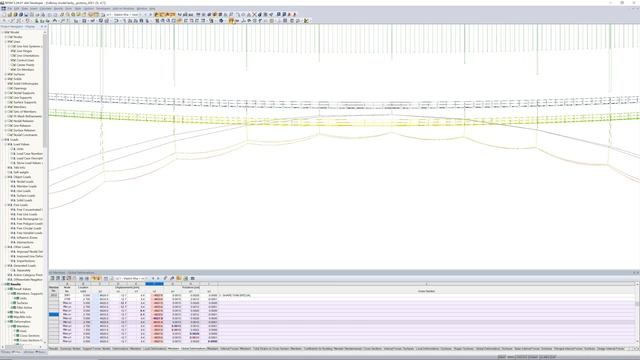This screenshot has height=360, width=640.
Task: Collapse the Load Values tree node
Action: click(5, 144)
